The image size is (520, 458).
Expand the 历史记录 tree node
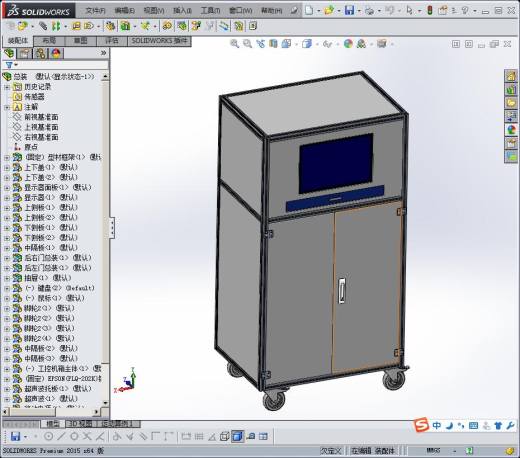click(7, 87)
